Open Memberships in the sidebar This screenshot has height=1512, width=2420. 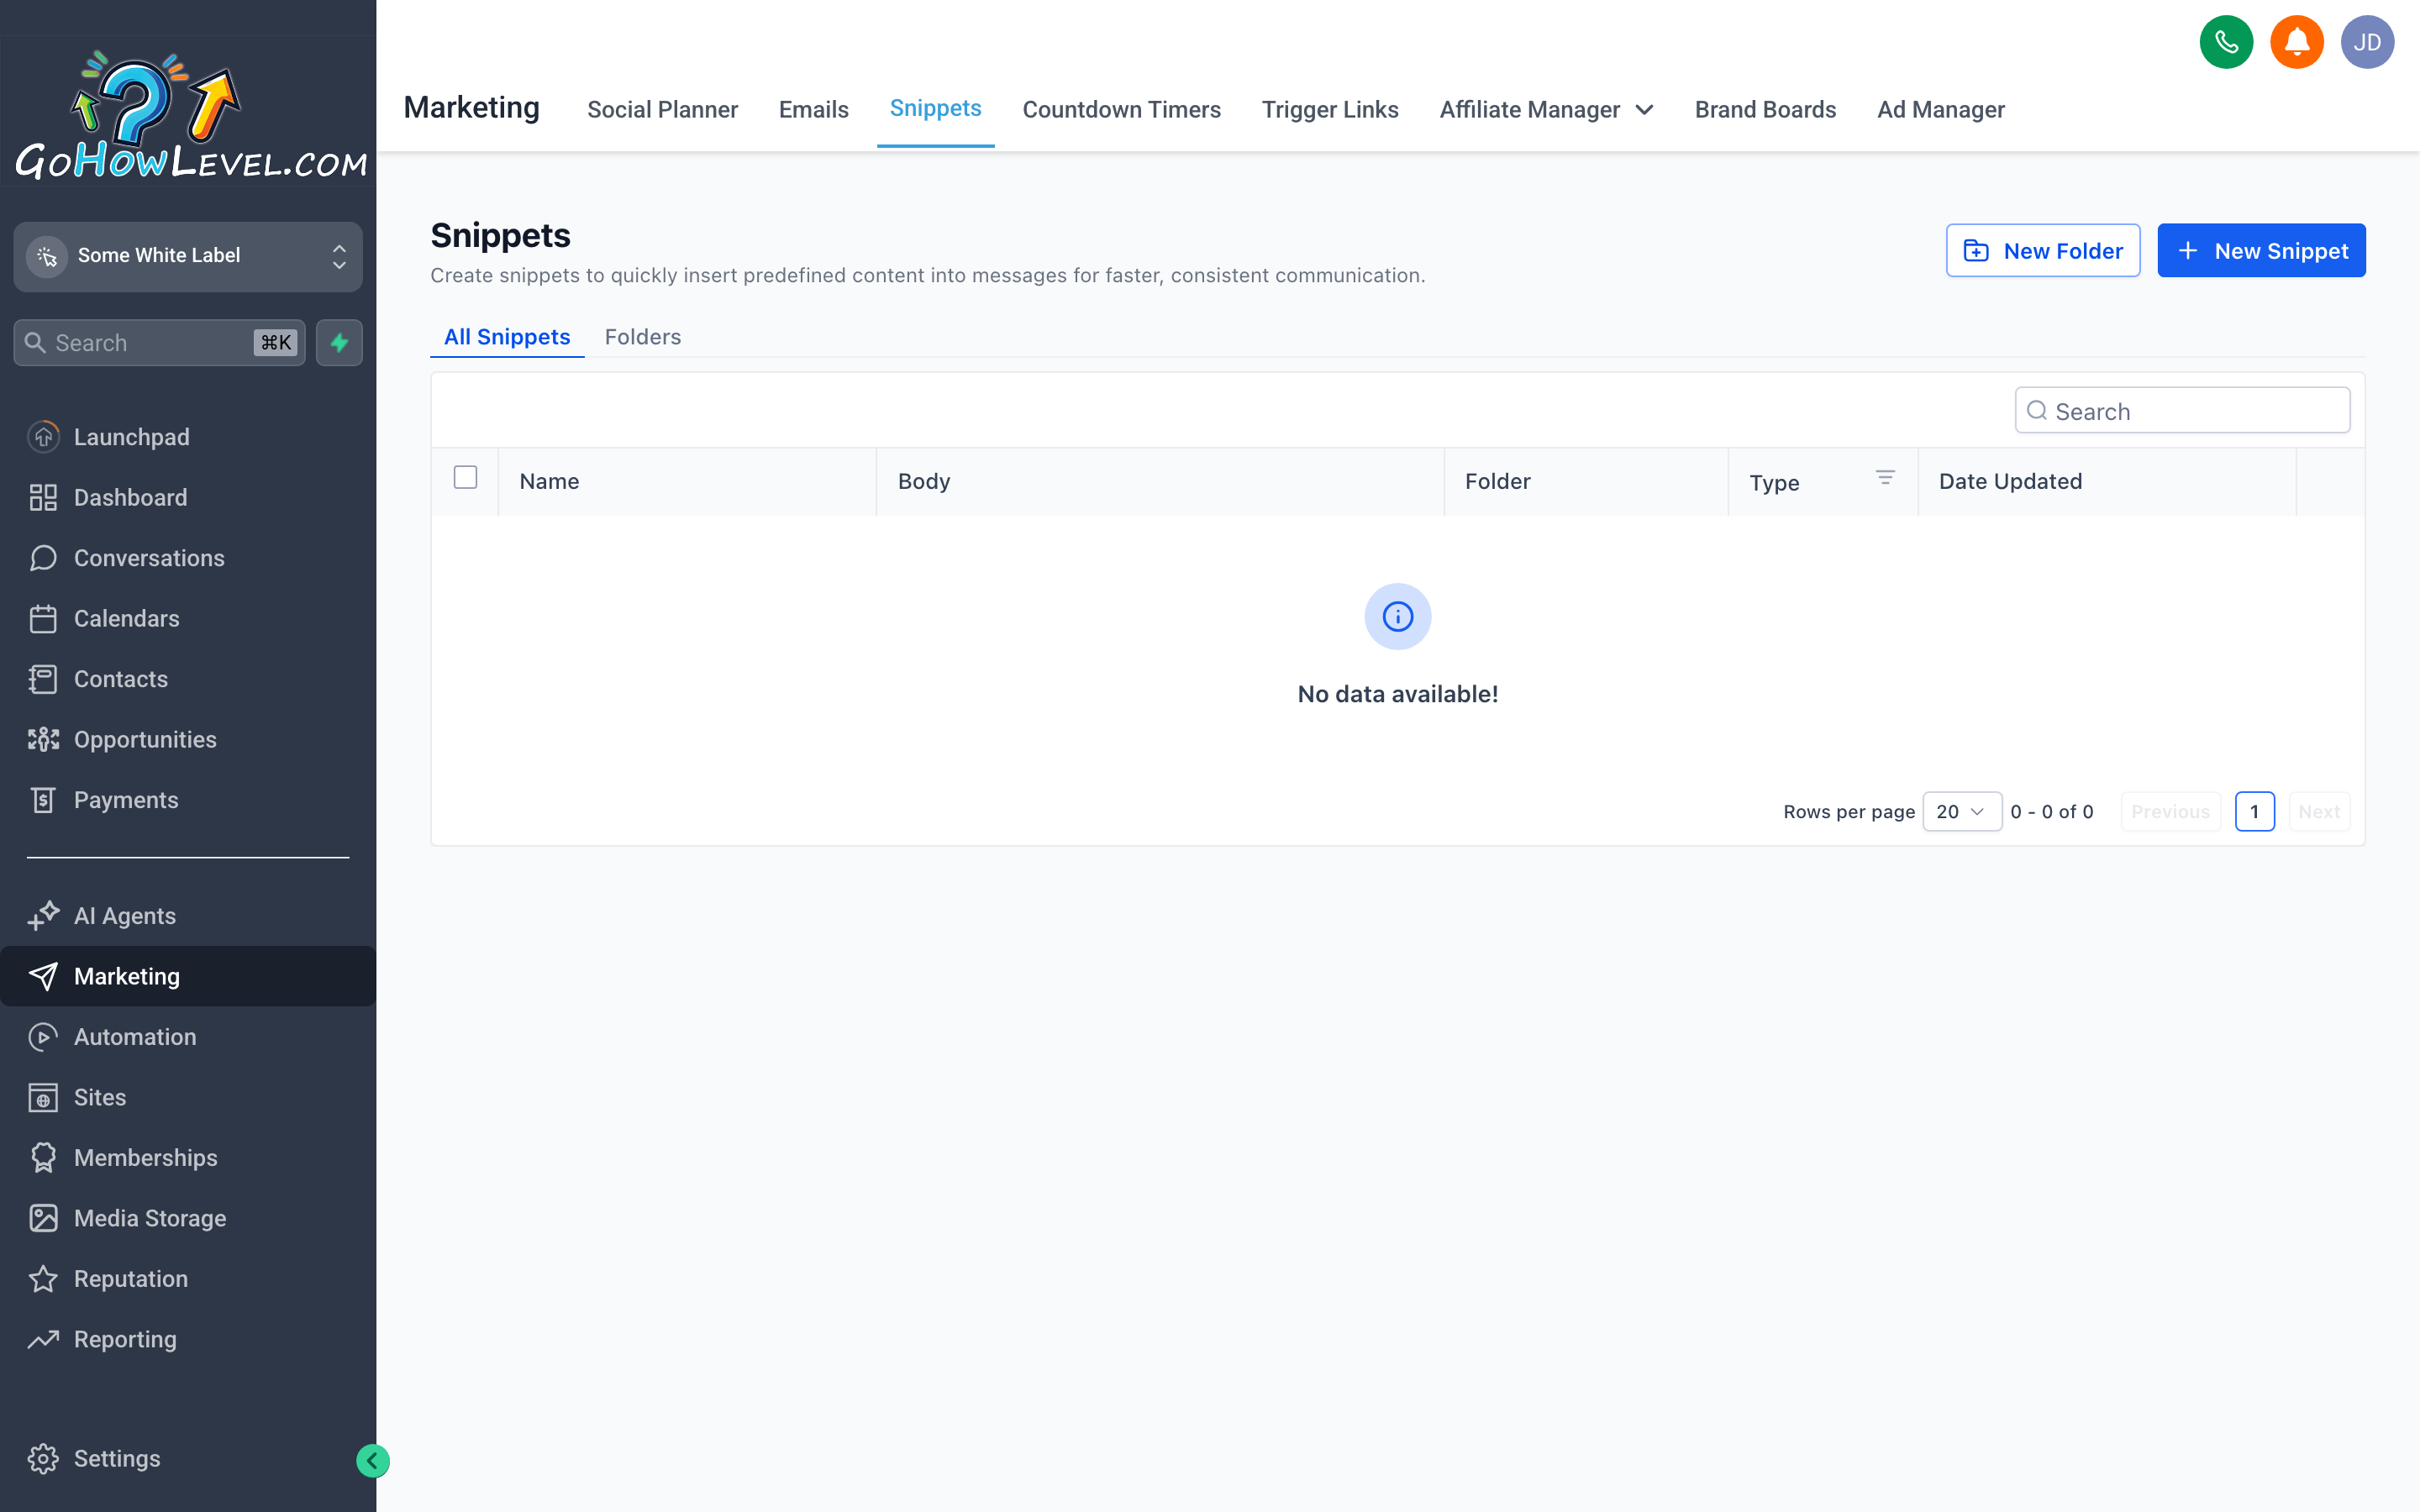tap(188, 1158)
